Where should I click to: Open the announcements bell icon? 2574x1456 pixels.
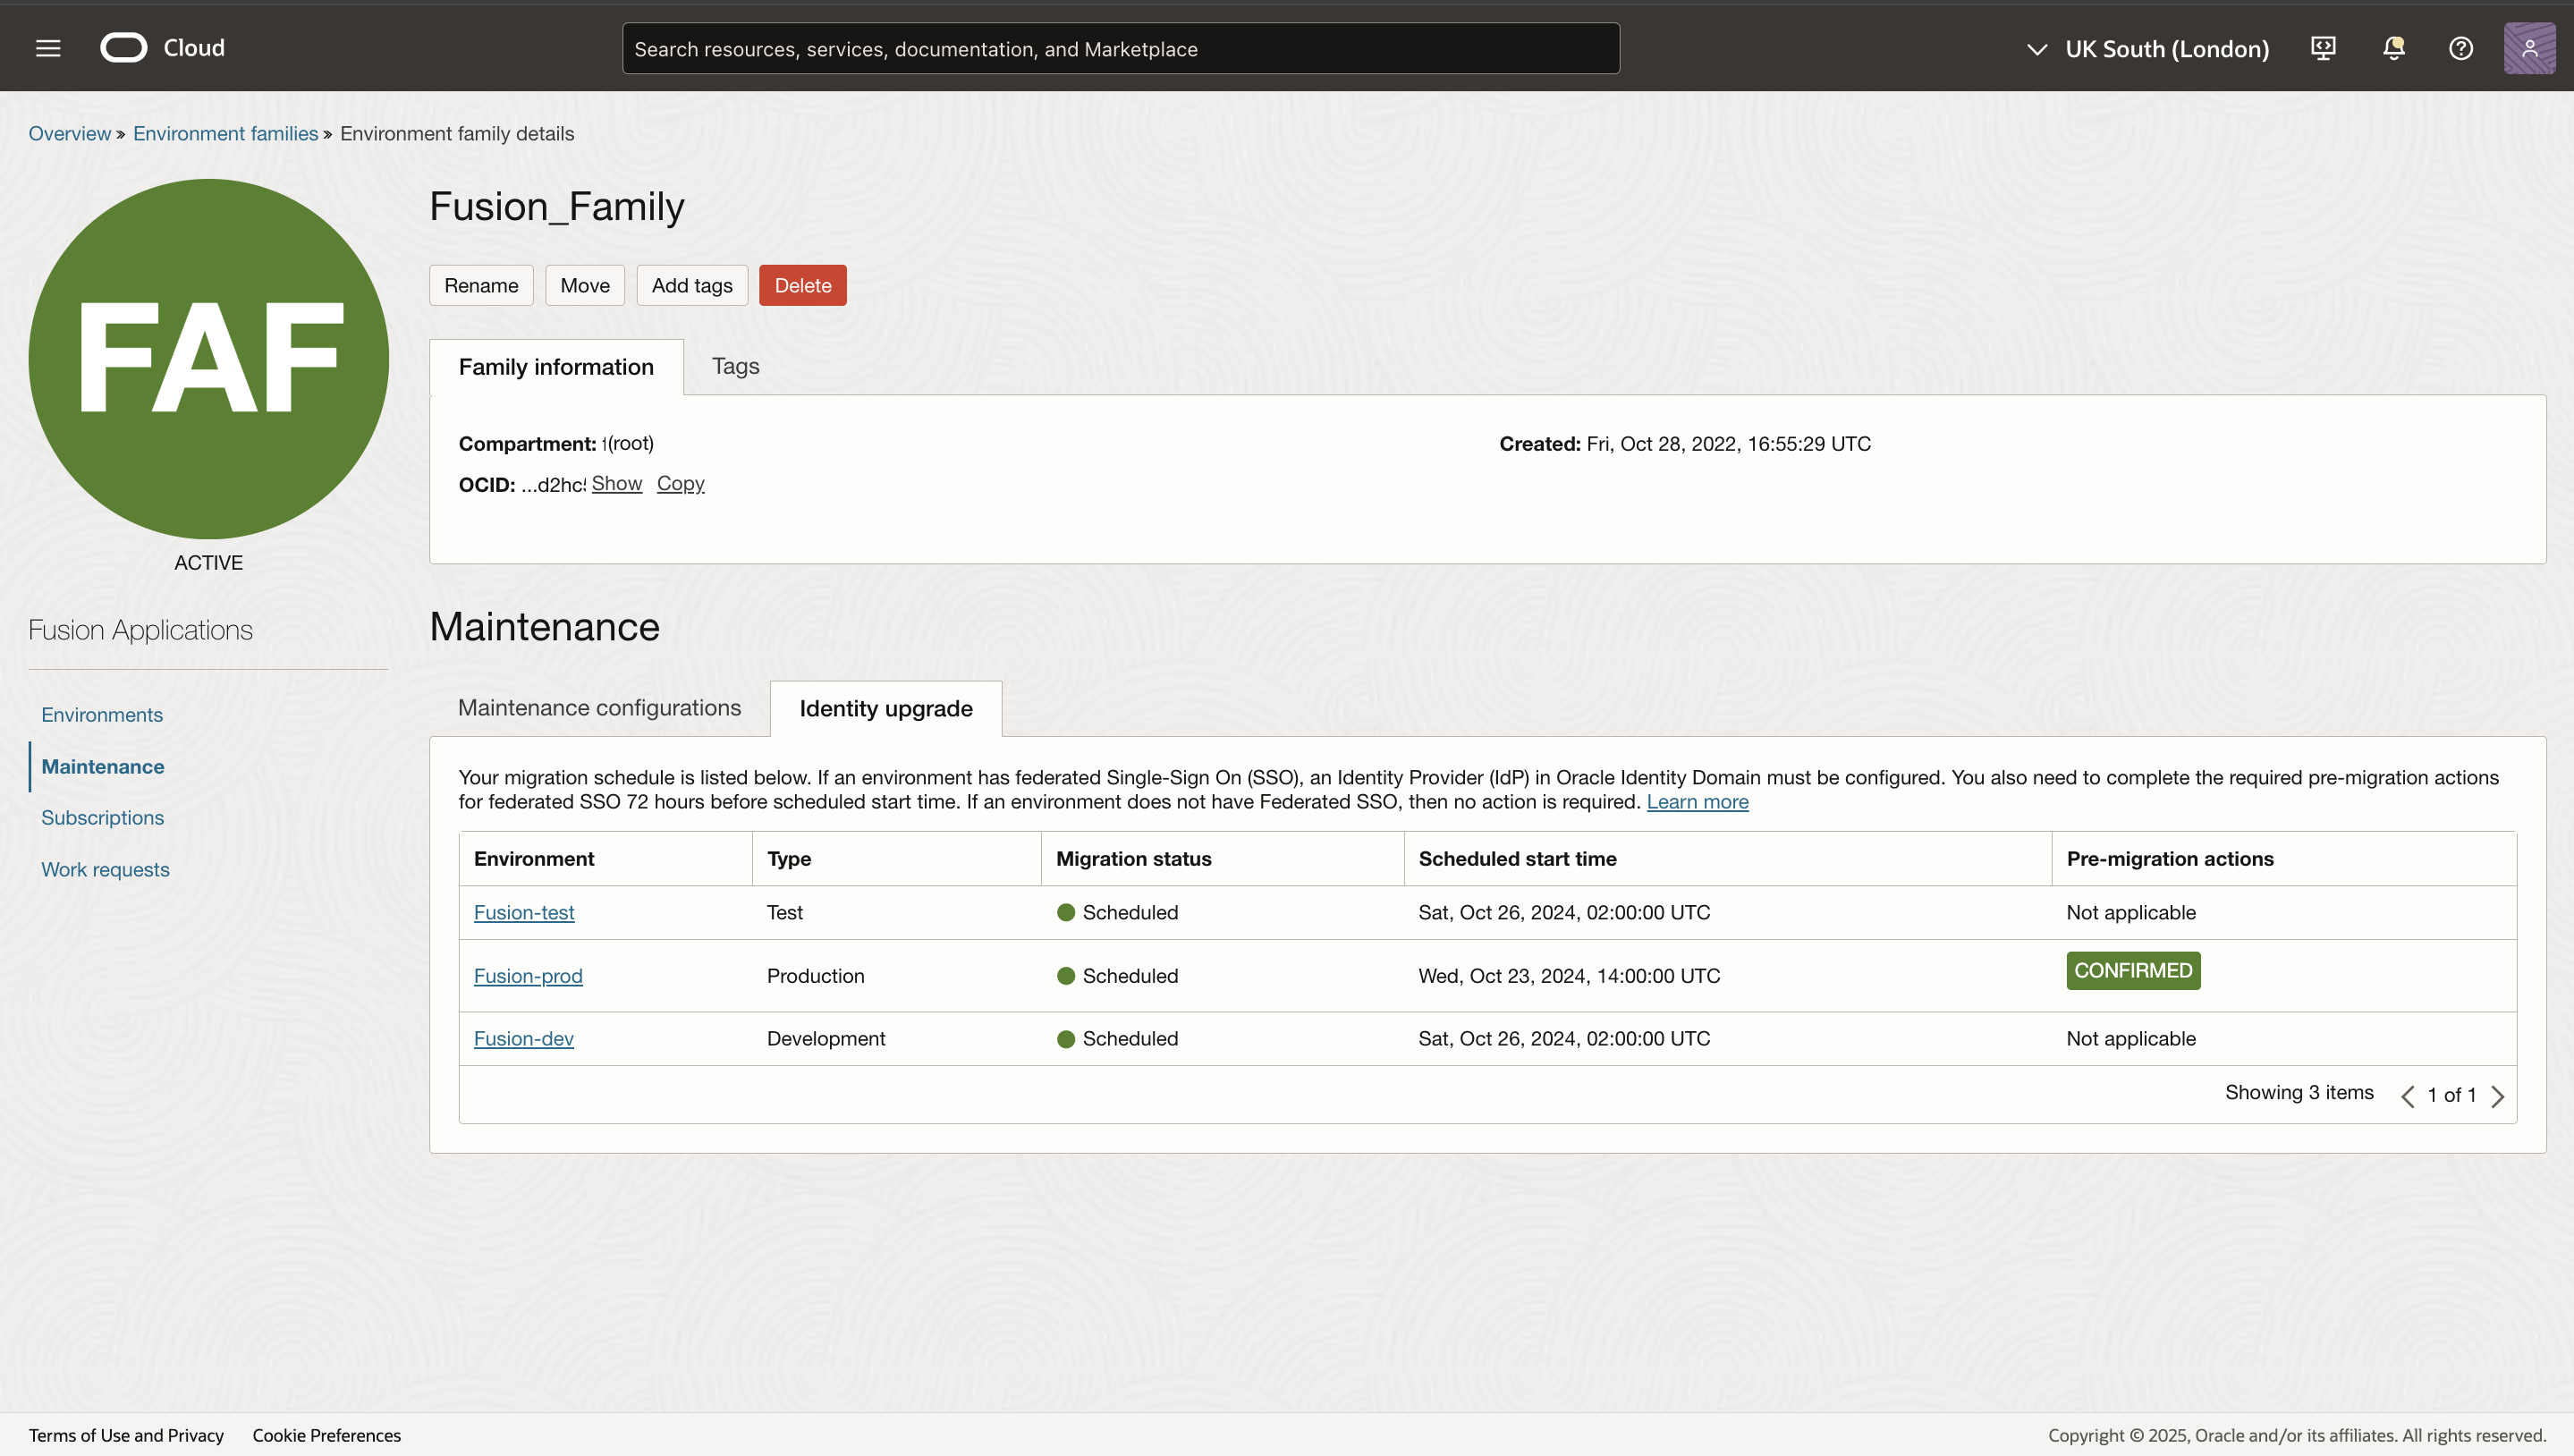pyautogui.click(x=2393, y=48)
